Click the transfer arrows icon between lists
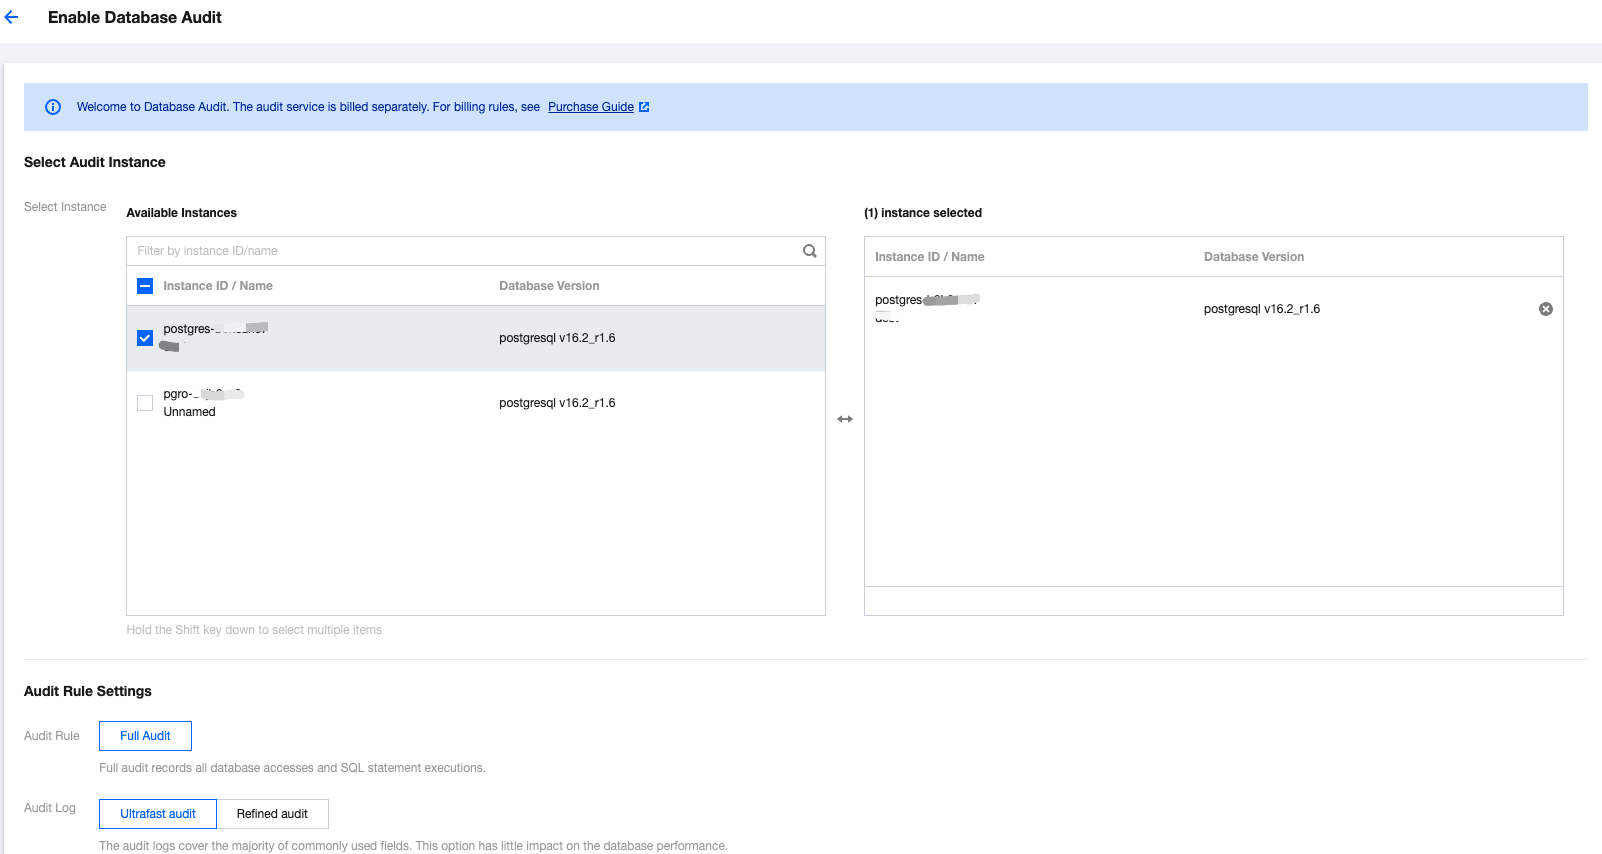Viewport: 1602px width, 854px height. click(x=845, y=419)
